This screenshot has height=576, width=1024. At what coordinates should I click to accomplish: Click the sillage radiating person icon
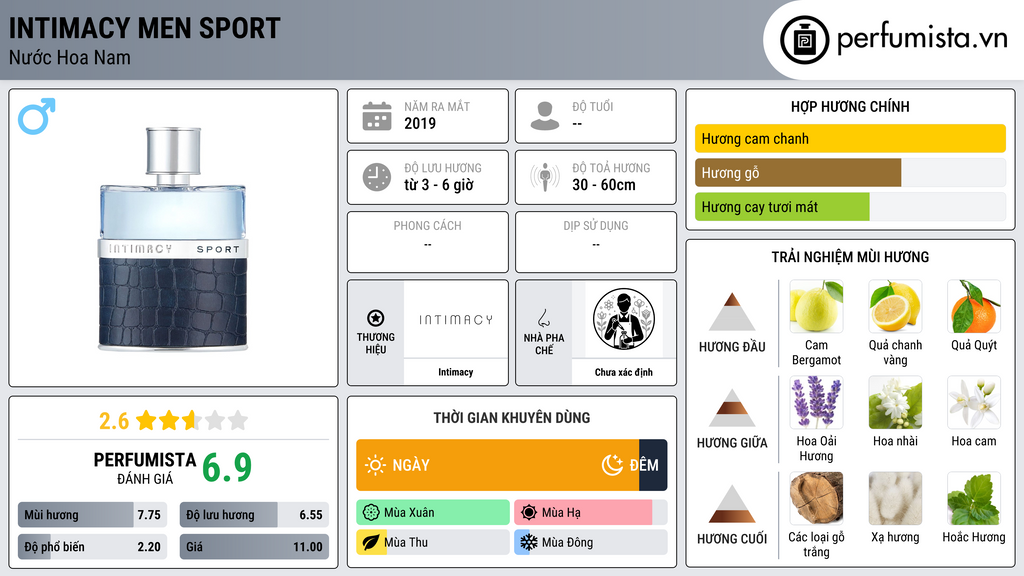pos(545,177)
